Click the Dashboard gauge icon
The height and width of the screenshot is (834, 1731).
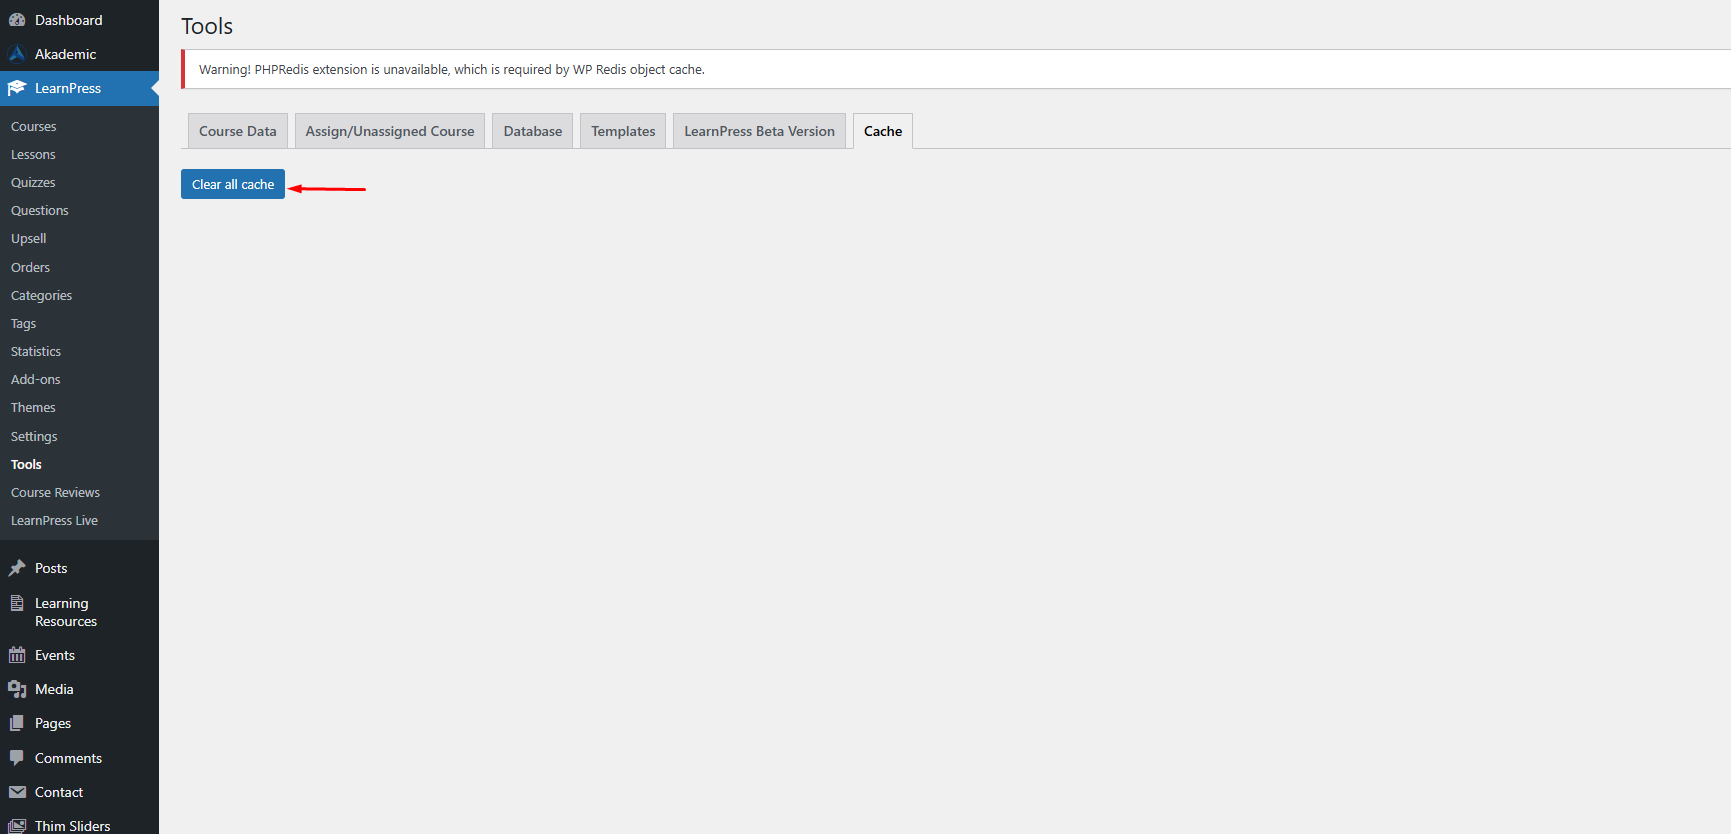(x=17, y=20)
